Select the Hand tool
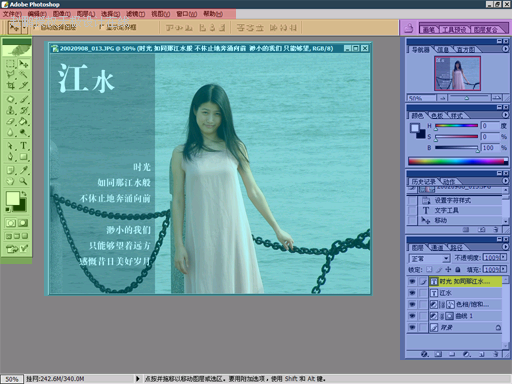 coord(11,181)
